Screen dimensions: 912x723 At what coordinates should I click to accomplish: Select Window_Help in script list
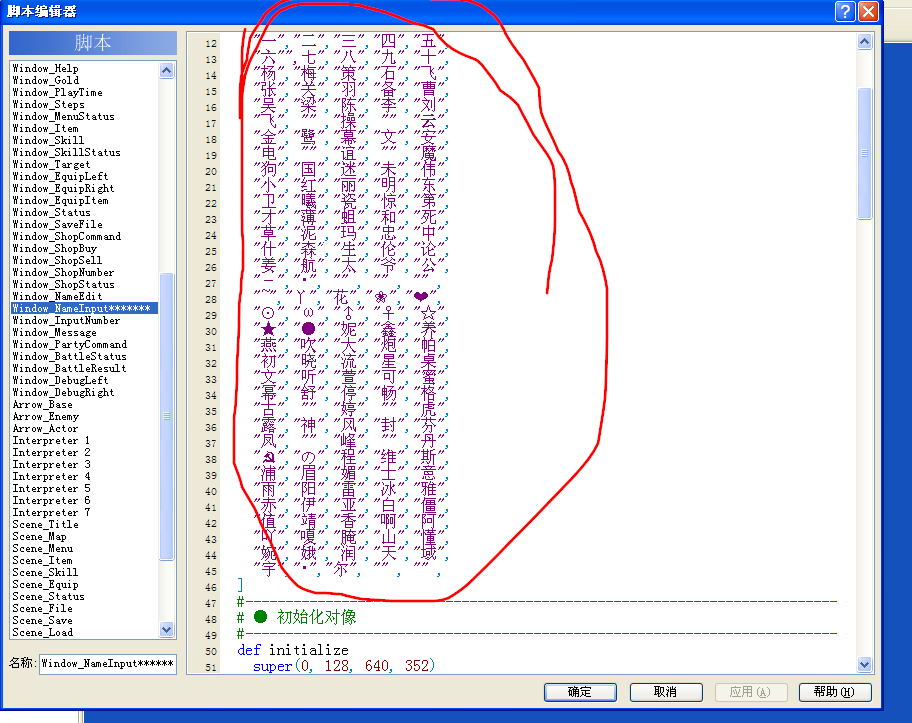pos(45,68)
